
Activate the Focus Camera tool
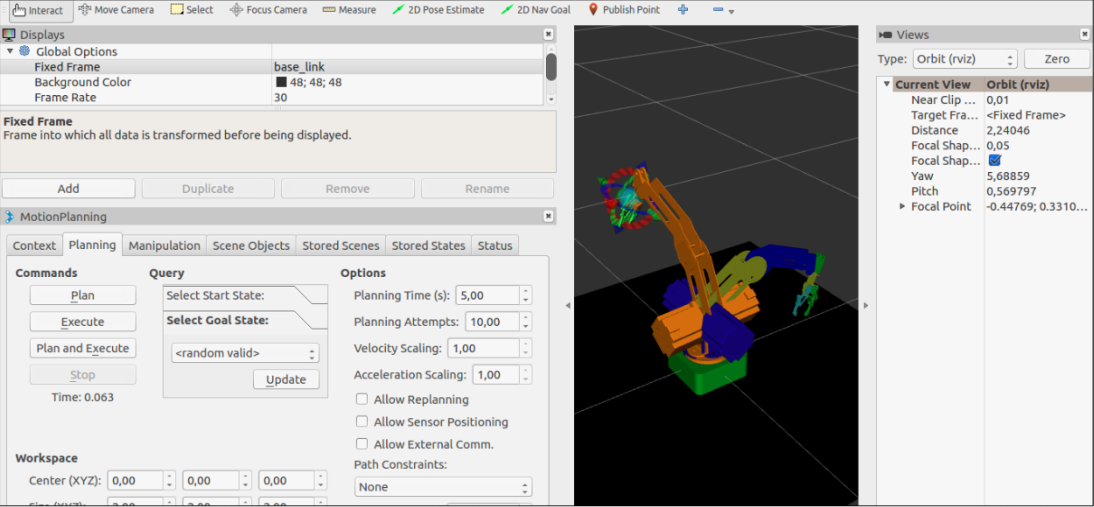tap(268, 10)
